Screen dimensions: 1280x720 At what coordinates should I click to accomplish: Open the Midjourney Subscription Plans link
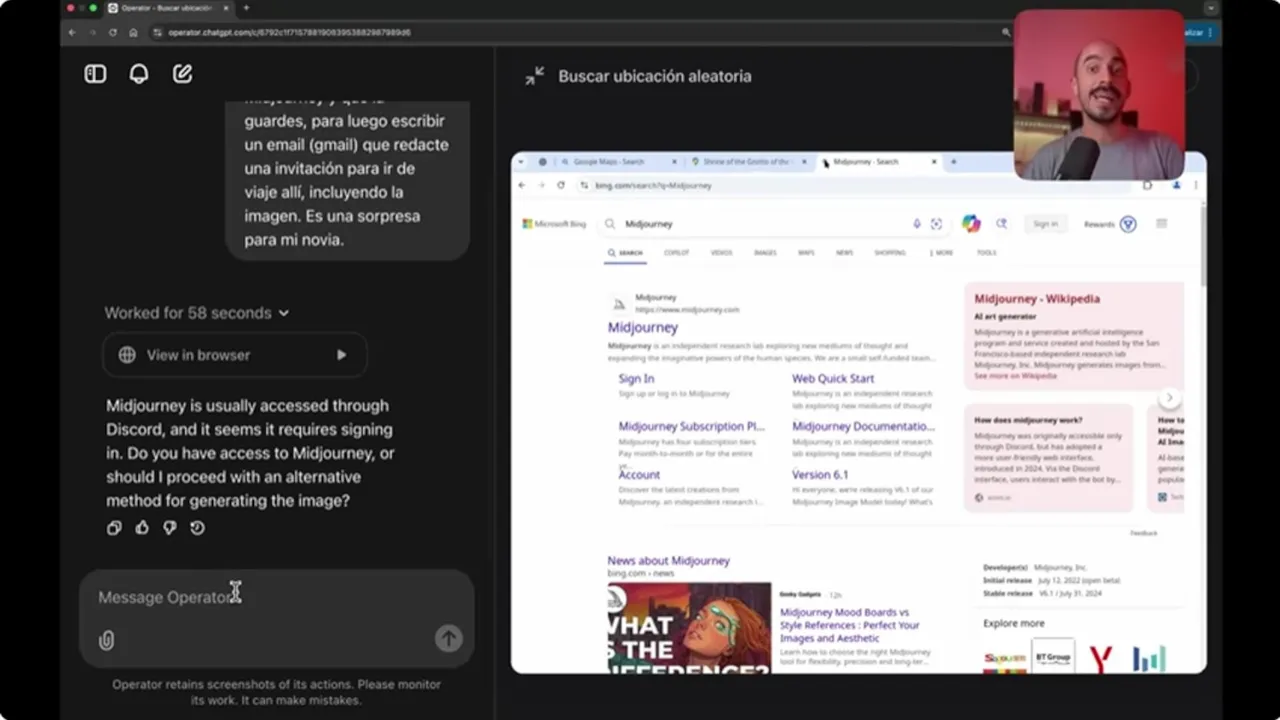691,426
